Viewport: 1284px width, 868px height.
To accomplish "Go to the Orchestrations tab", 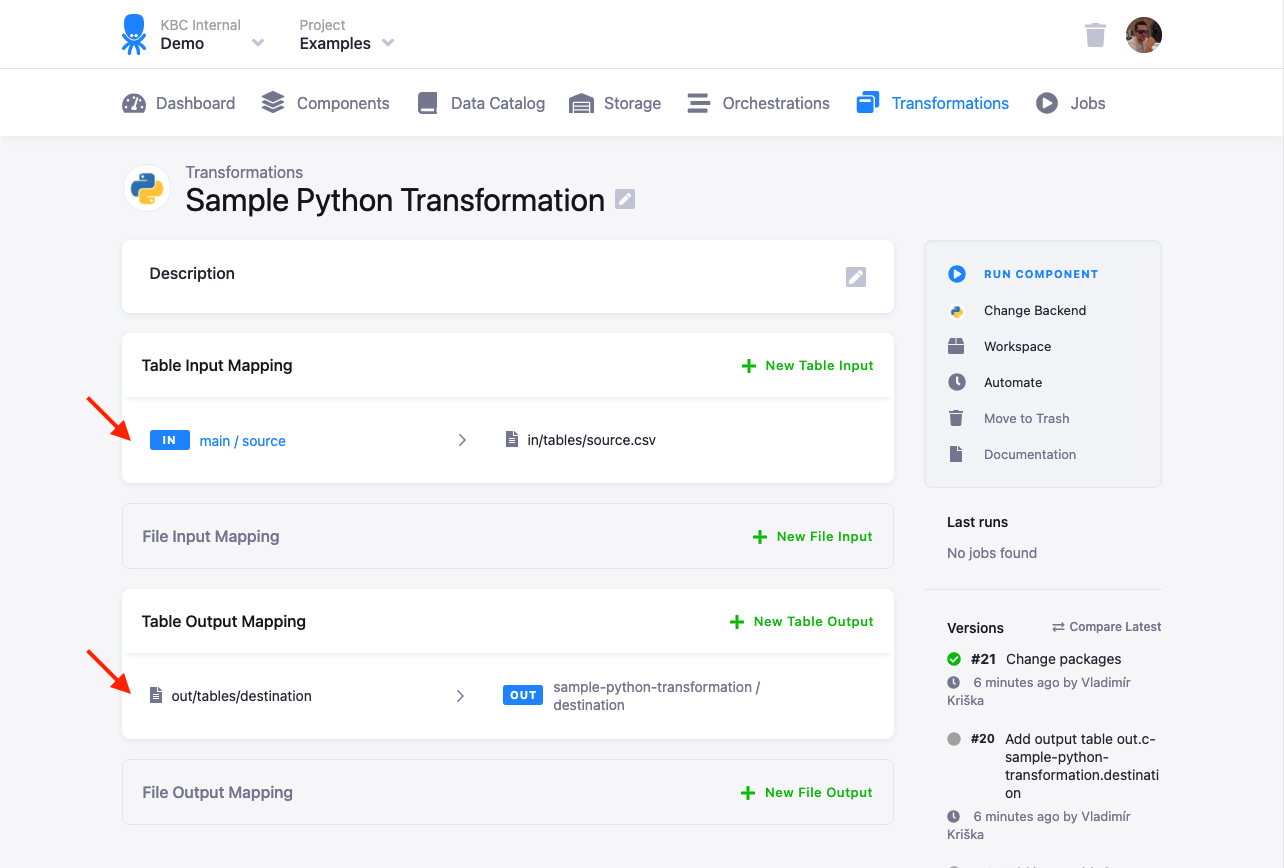I will click(759, 103).
